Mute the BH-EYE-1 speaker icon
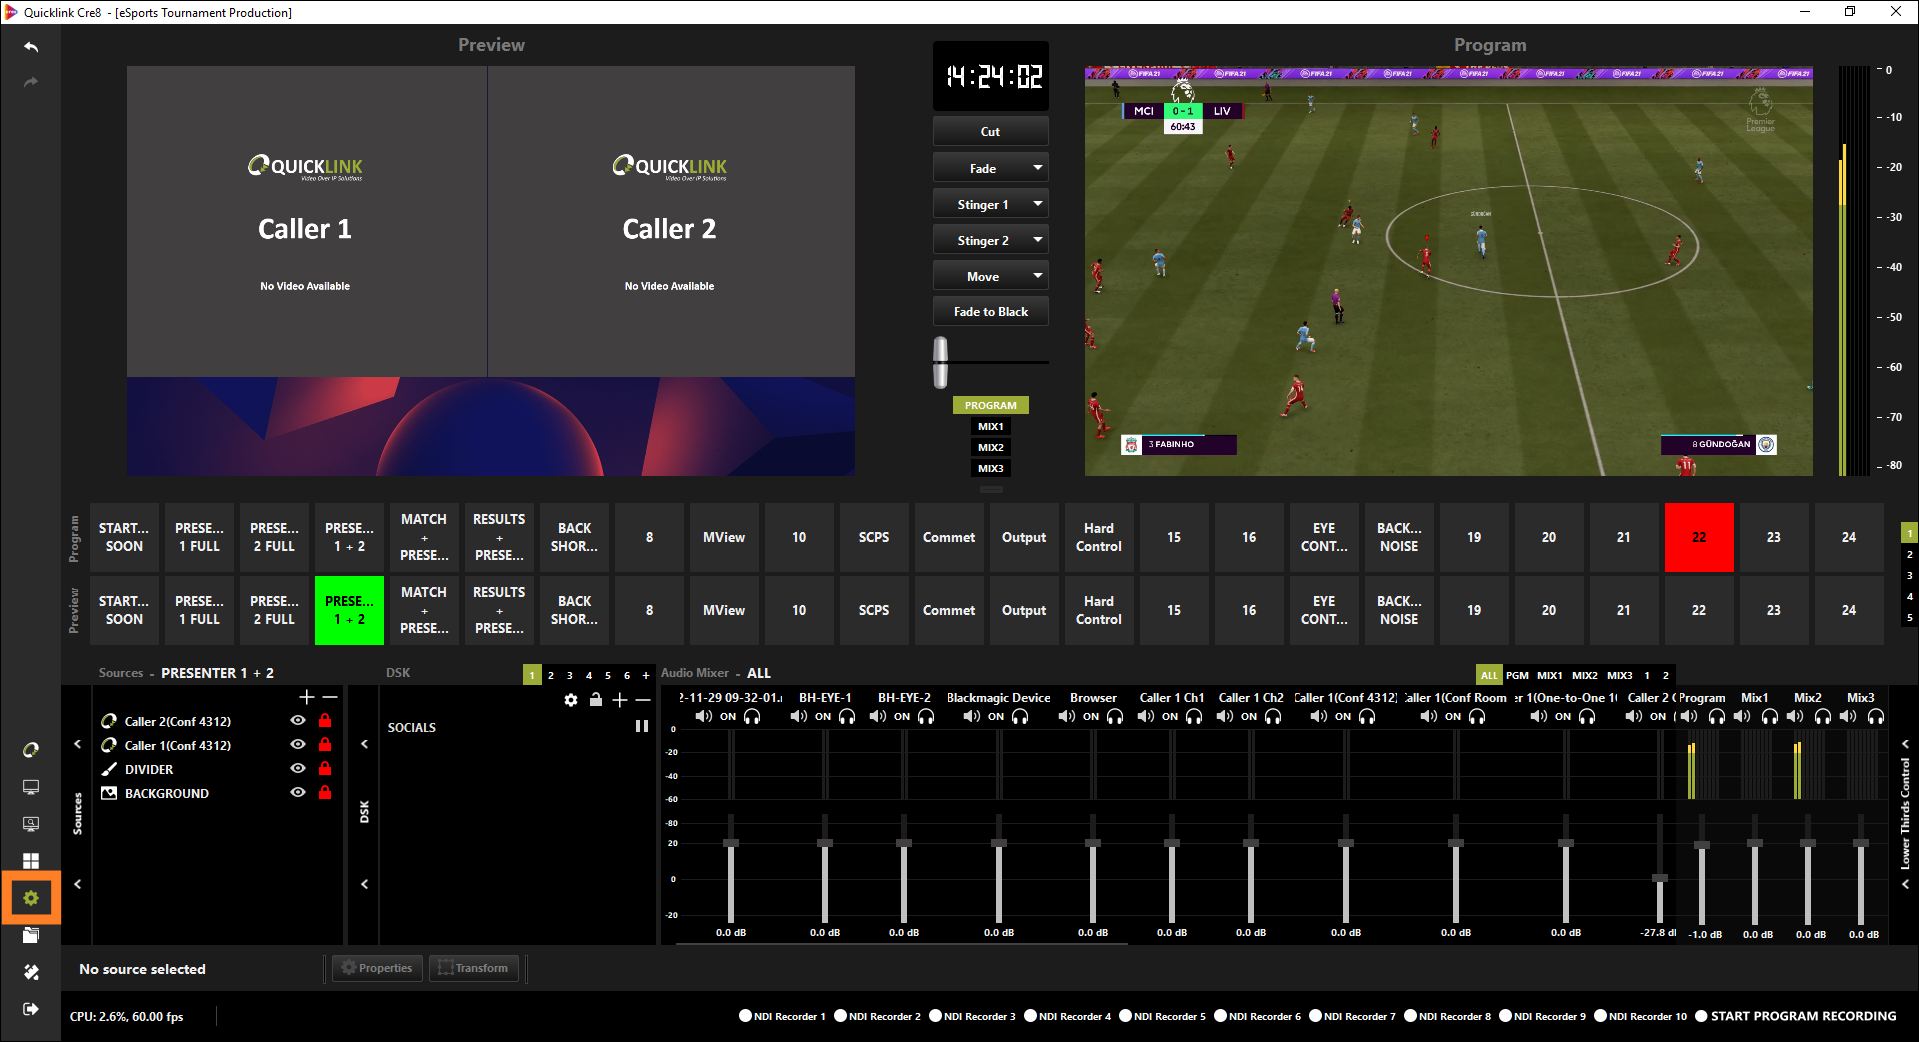The width and height of the screenshot is (1919, 1042). pos(799,716)
